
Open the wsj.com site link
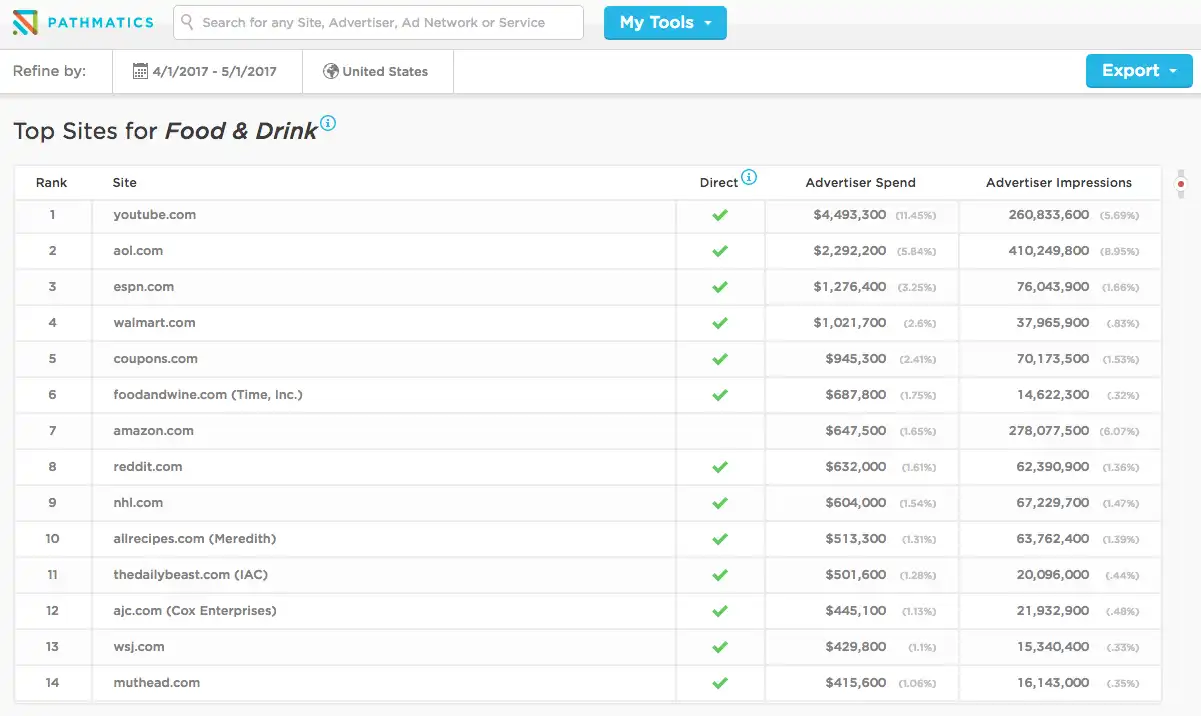(x=139, y=647)
